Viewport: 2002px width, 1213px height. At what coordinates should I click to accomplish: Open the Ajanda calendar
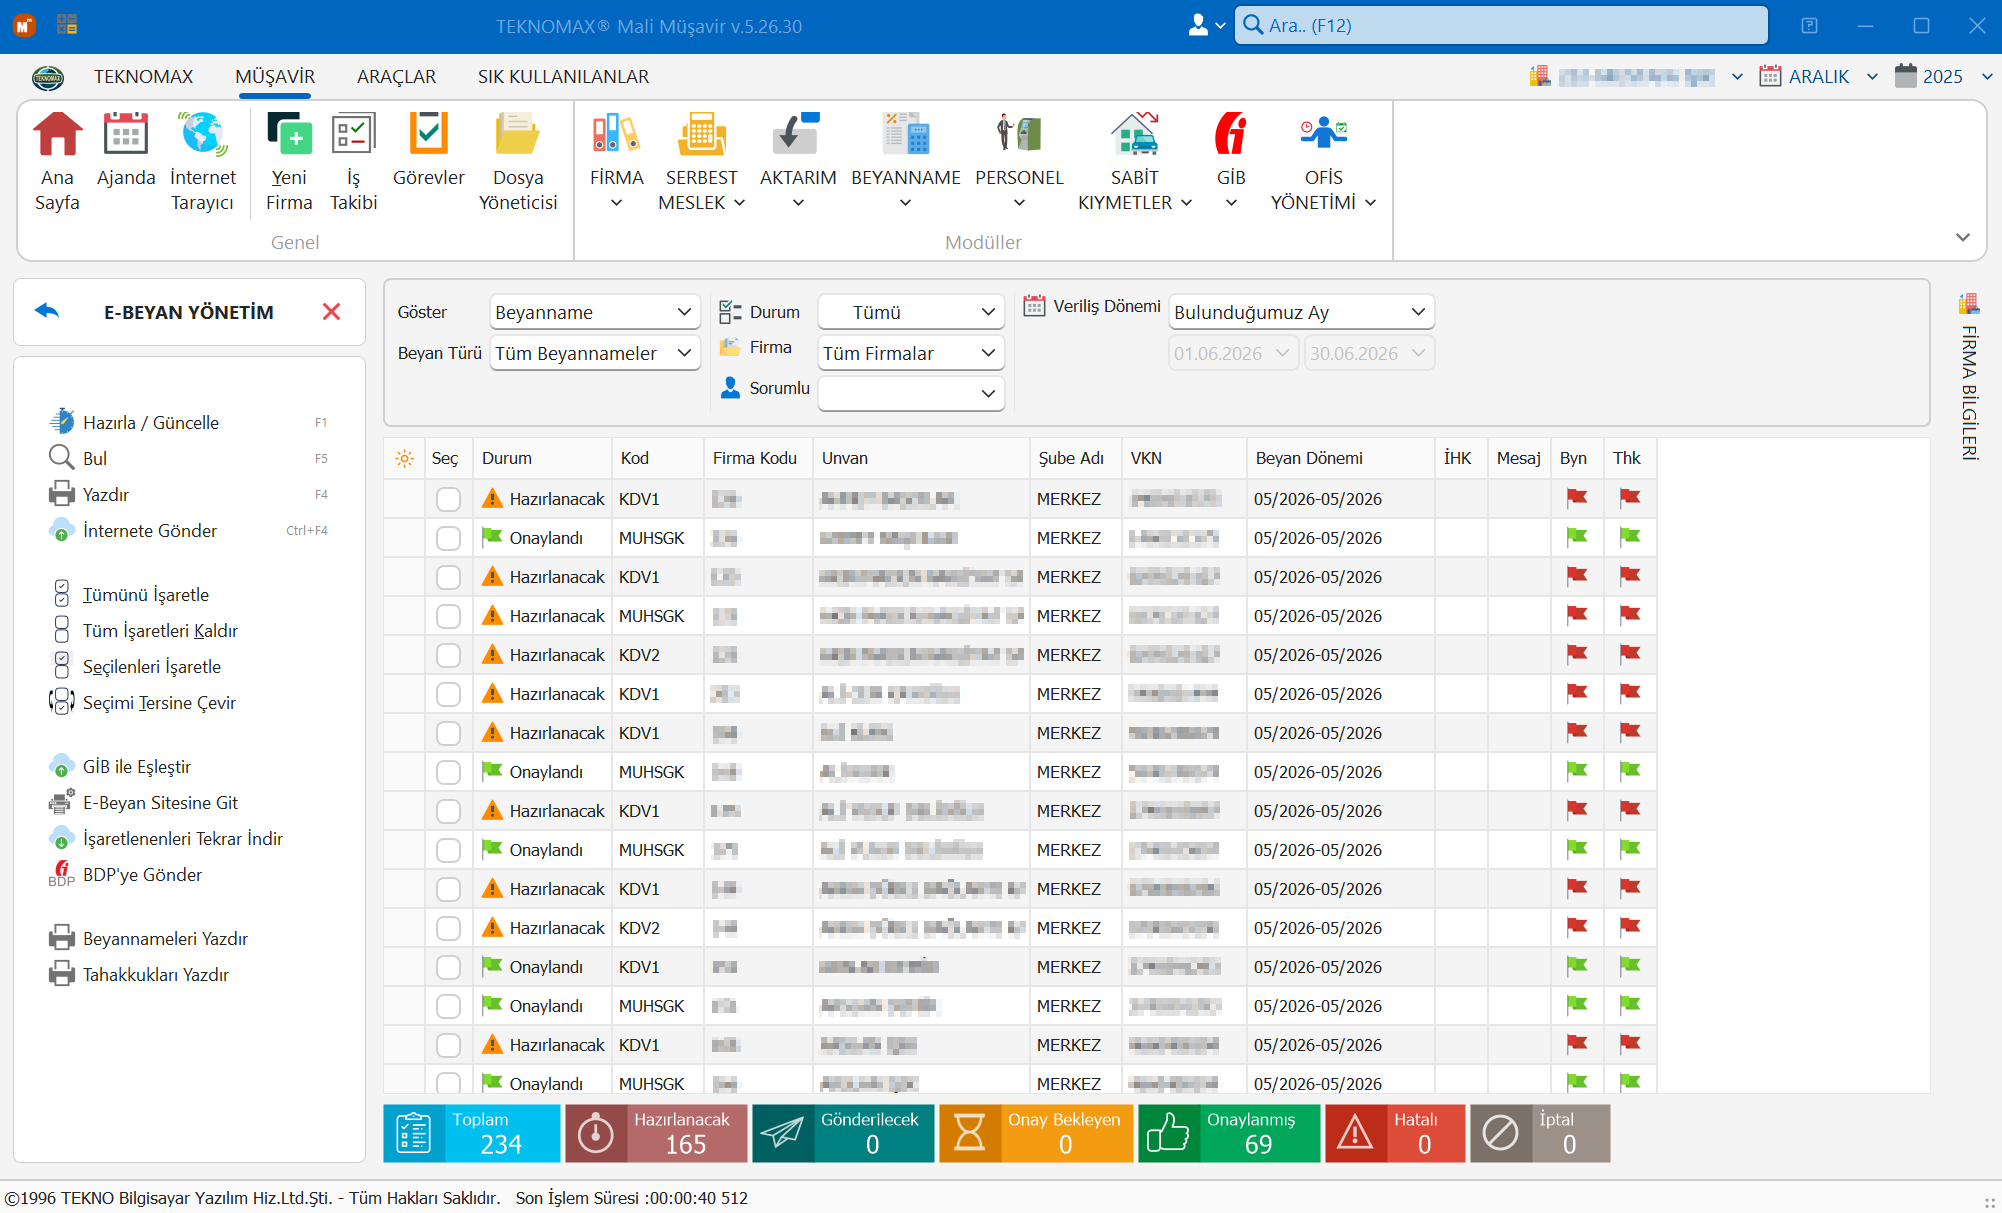[x=126, y=150]
